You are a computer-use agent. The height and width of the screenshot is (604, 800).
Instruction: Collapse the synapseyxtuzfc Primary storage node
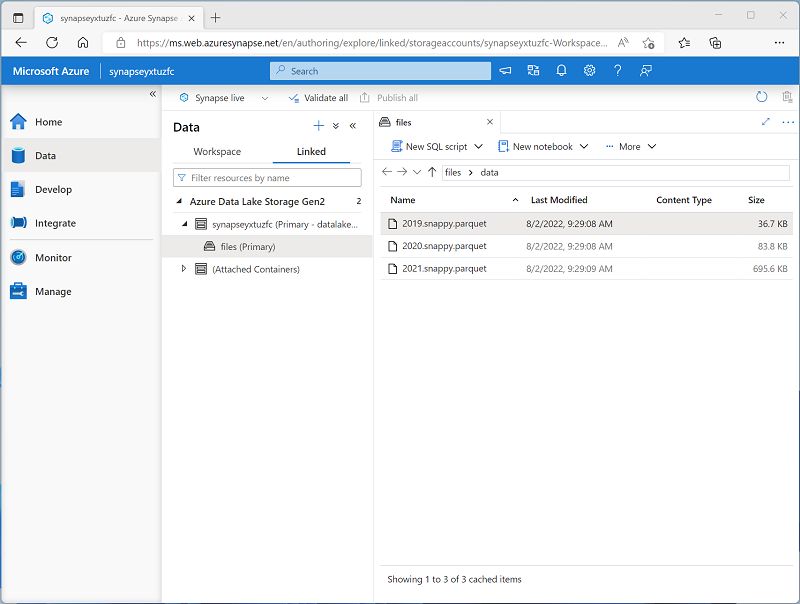click(185, 224)
